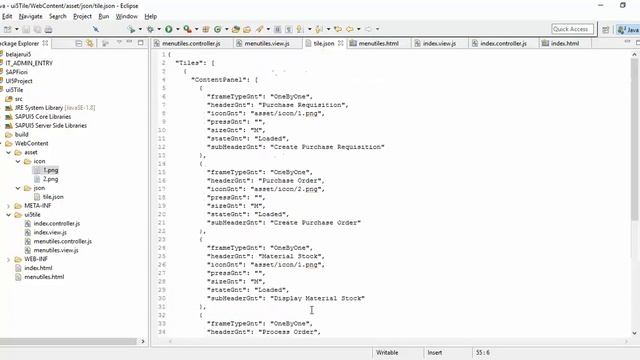Minimize the Package Explorer panel
640x360 pixels.
[129, 42]
